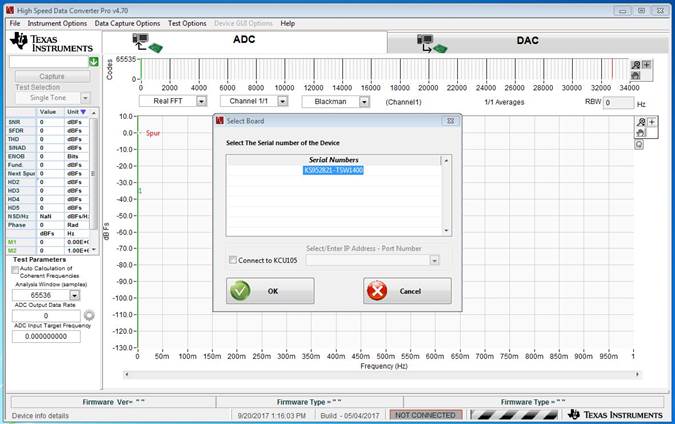Click the gear icon next to ADC Output Data Rate

(89, 316)
